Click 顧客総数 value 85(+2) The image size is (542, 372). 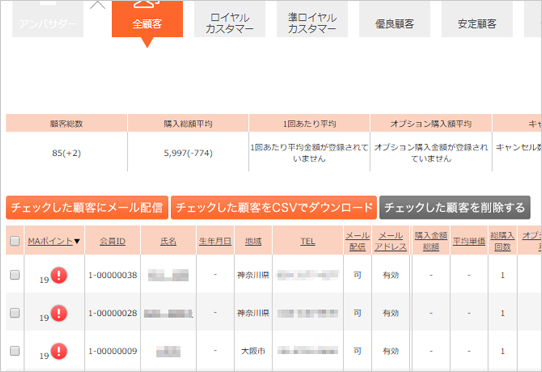(x=66, y=153)
